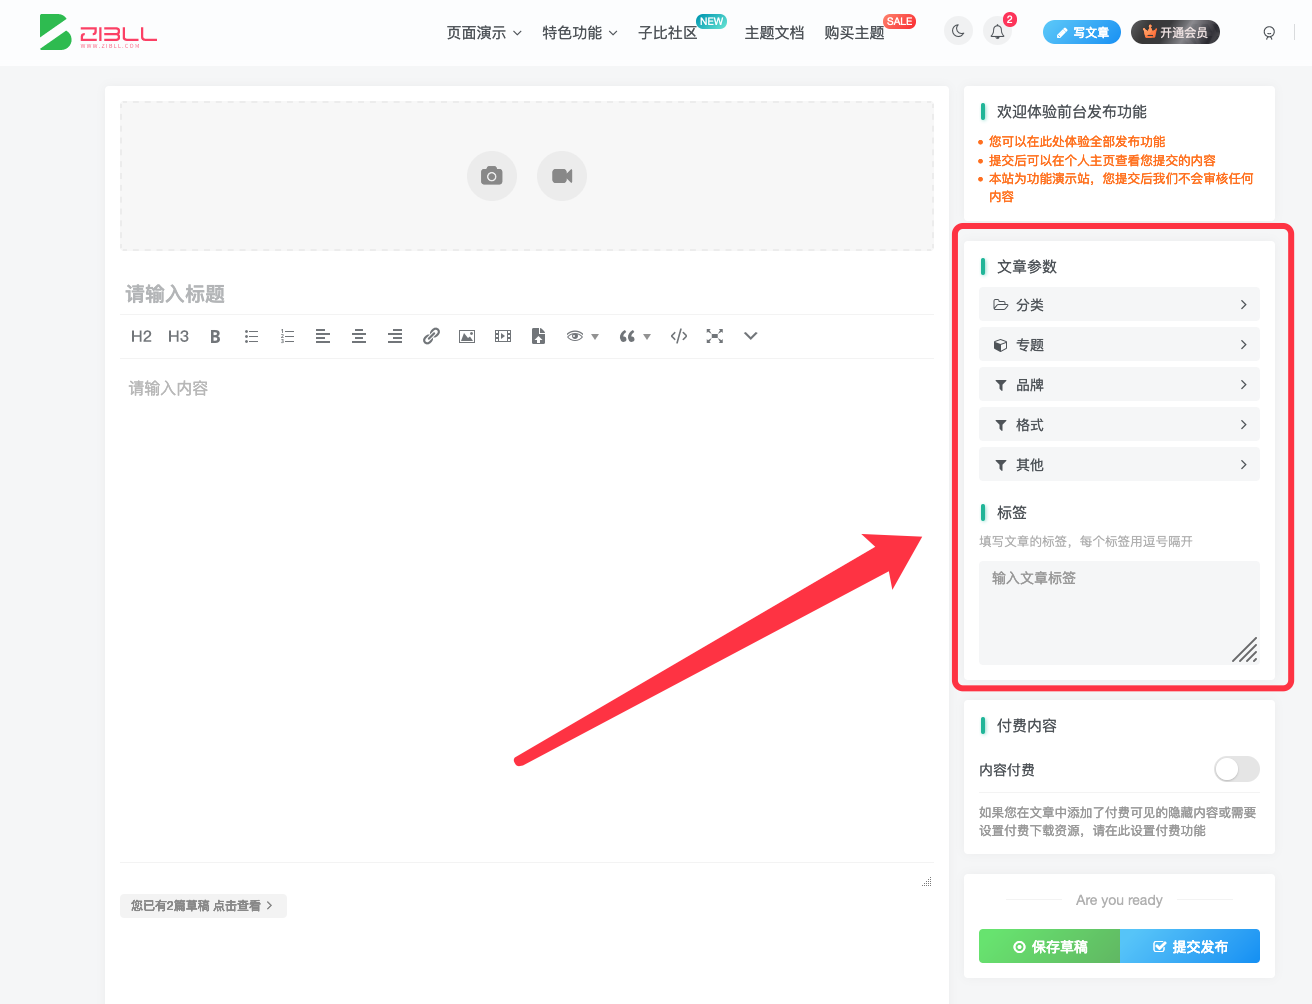Upload a file attachment in the editor
The image size is (1312, 1004).
point(538,336)
